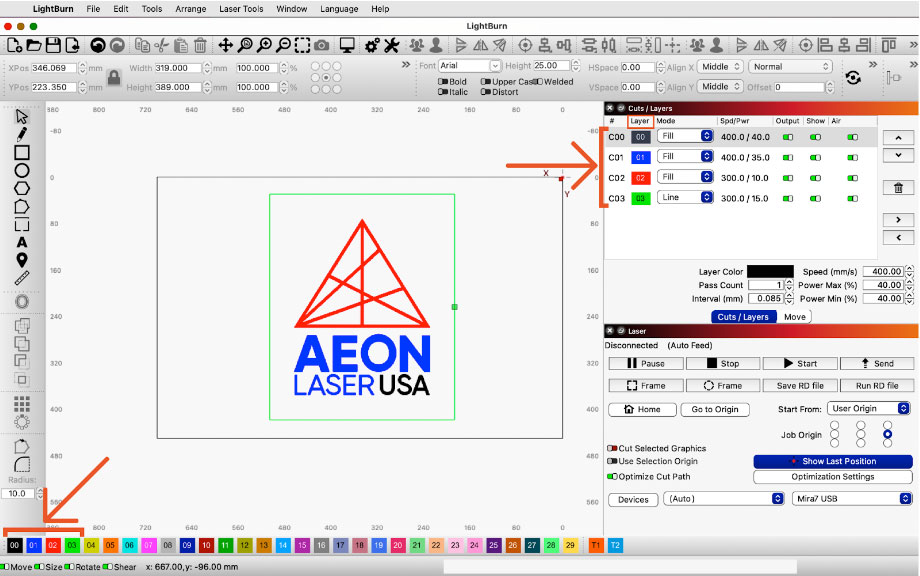Select the Rectangle drawing tool

pyautogui.click(x=21, y=153)
